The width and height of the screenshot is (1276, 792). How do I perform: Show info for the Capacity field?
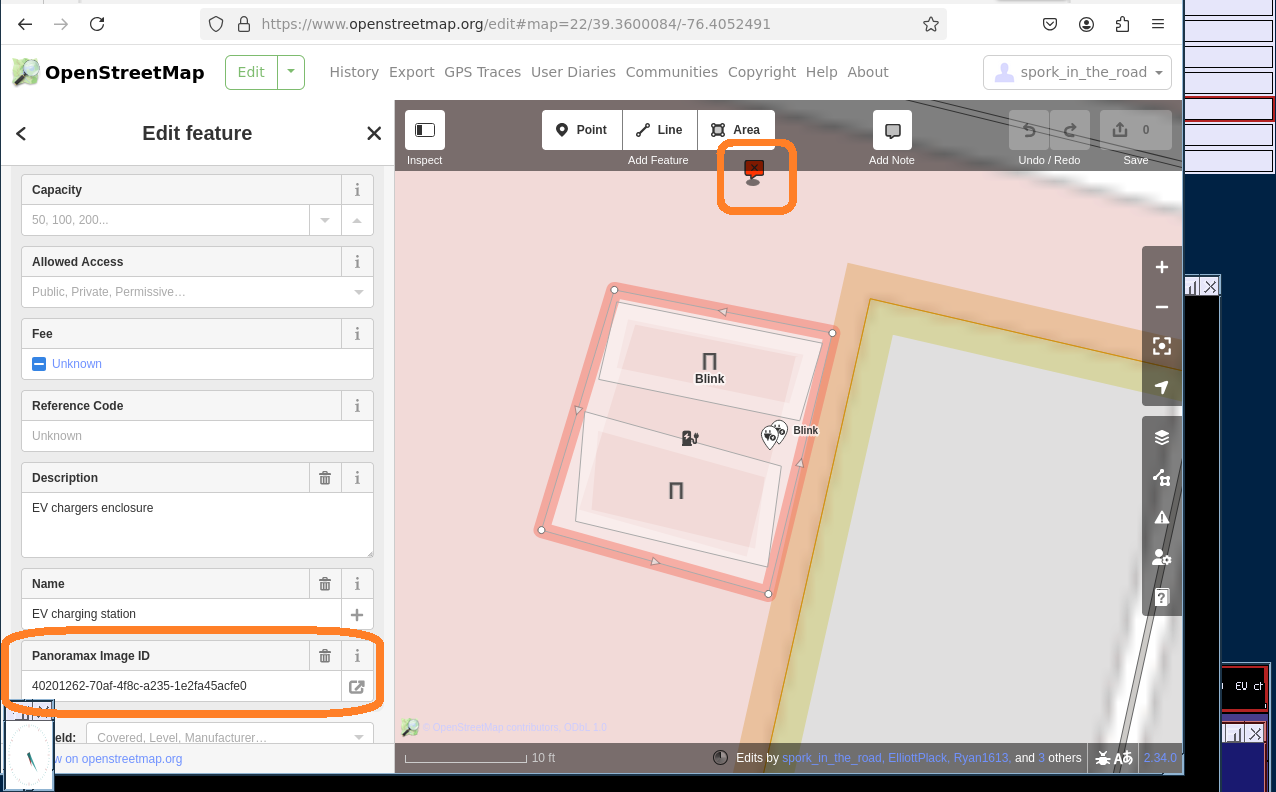(x=357, y=190)
